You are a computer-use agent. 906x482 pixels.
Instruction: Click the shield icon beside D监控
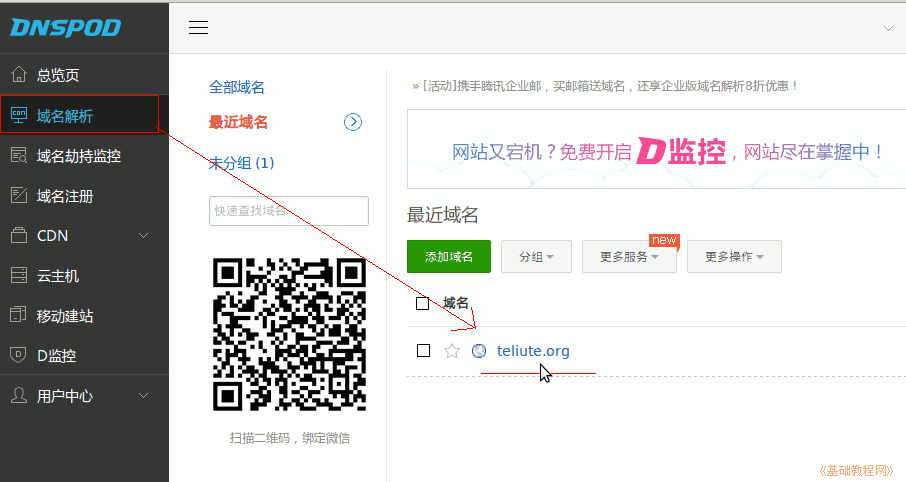pyautogui.click(x=19, y=355)
